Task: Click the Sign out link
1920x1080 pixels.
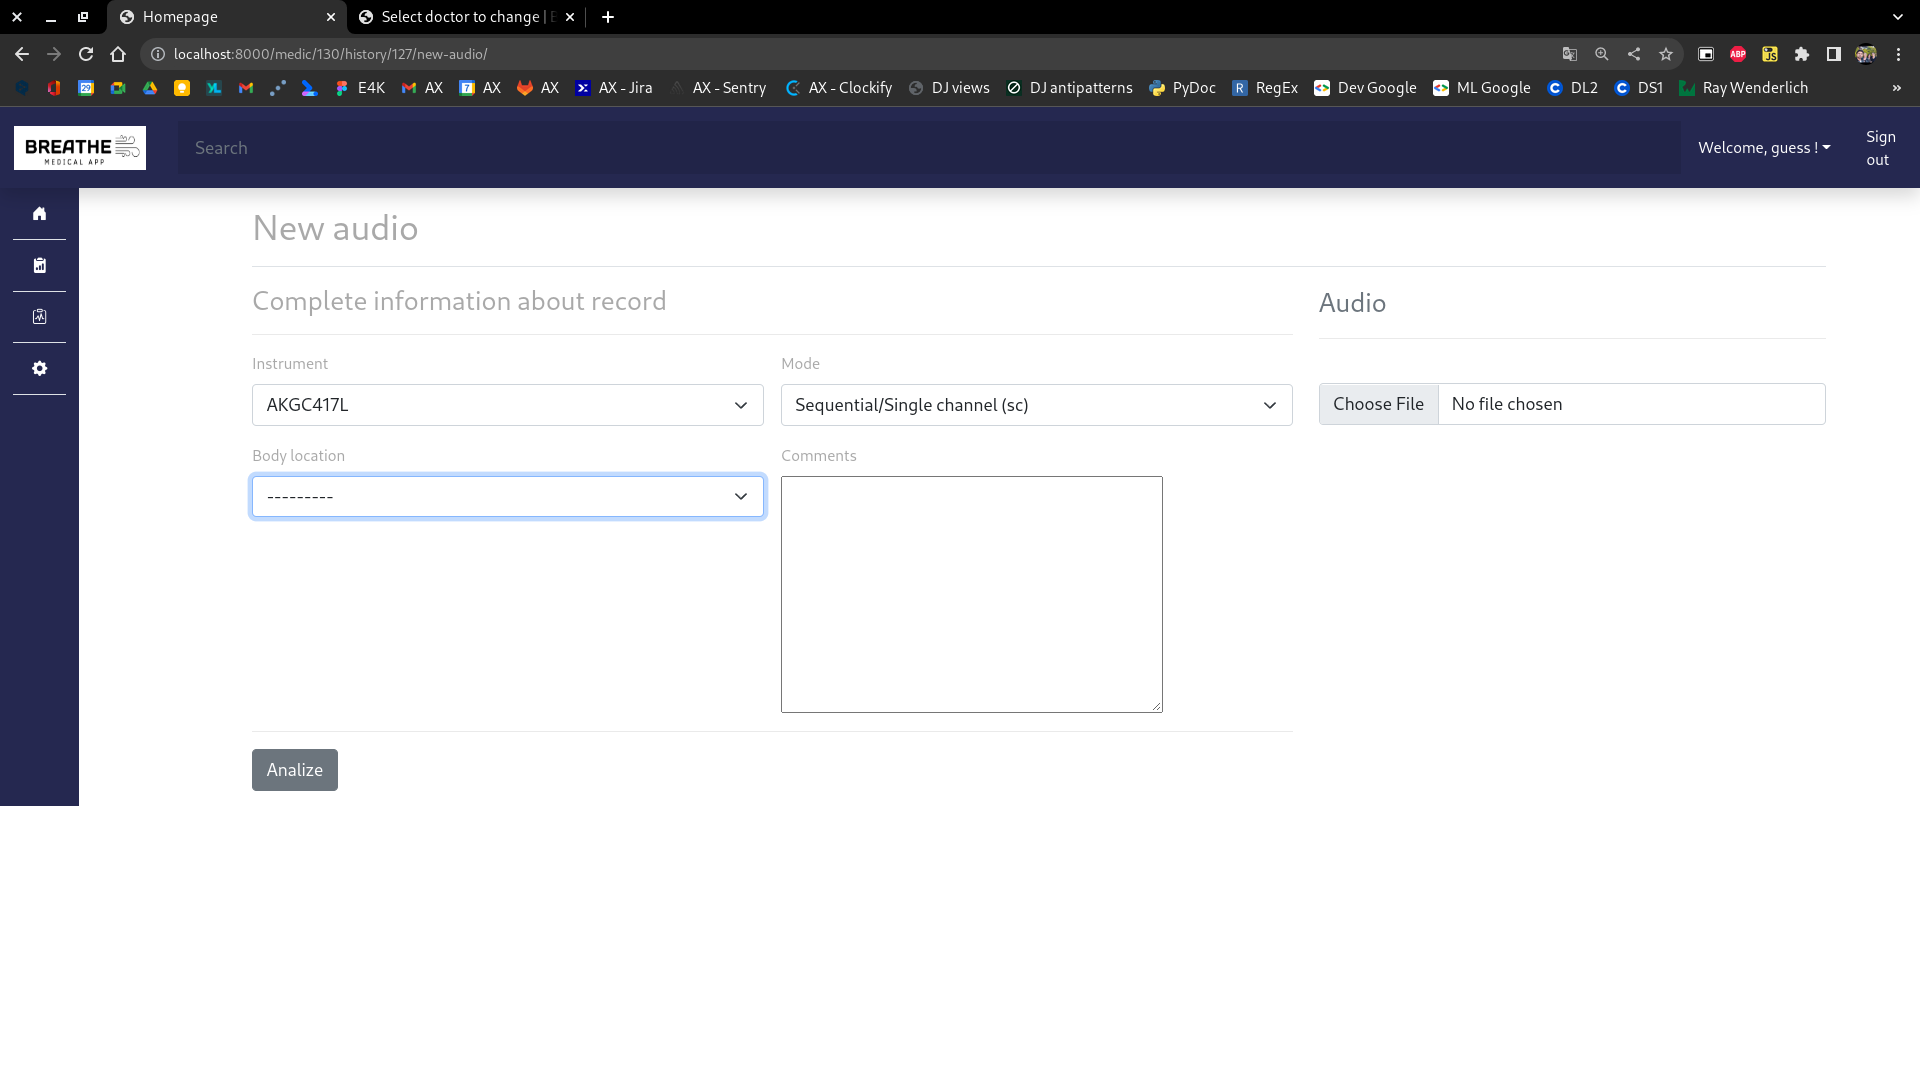Action: [1880, 147]
